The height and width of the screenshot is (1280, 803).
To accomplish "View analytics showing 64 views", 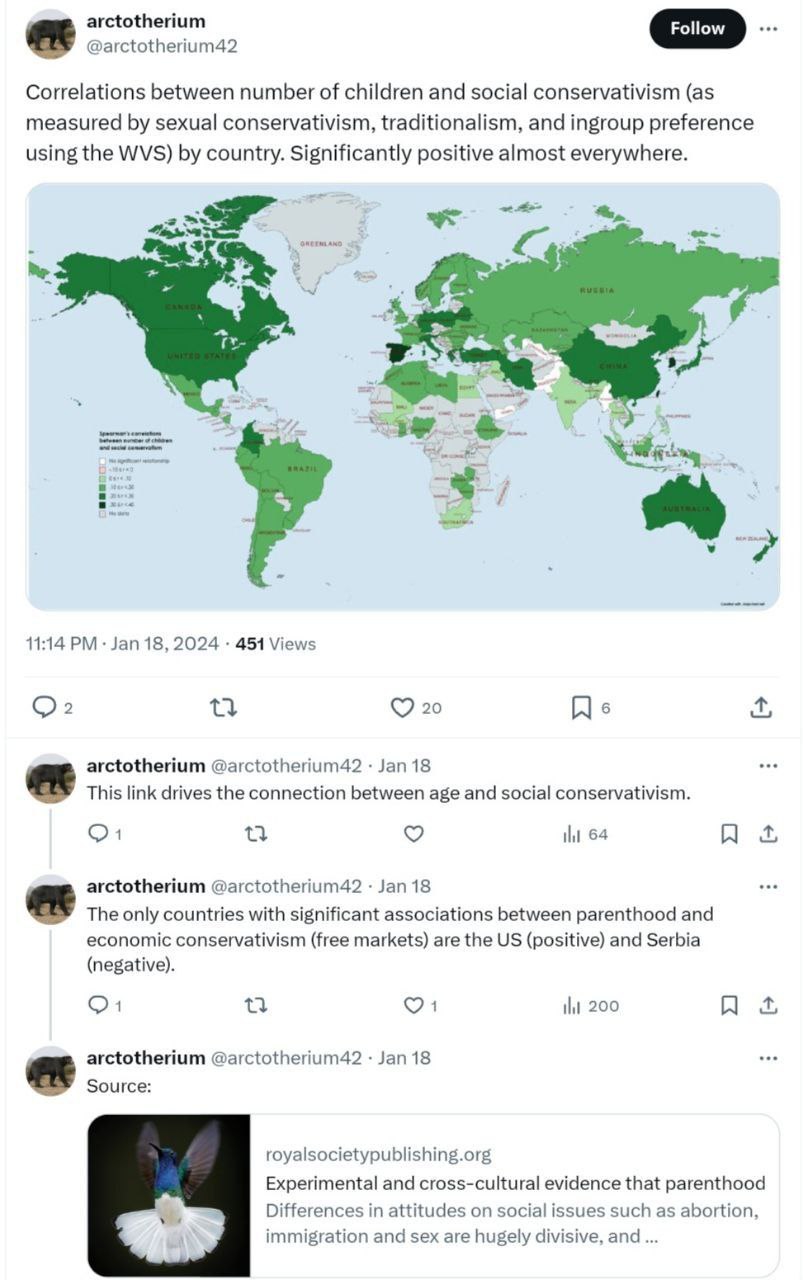I will point(585,834).
